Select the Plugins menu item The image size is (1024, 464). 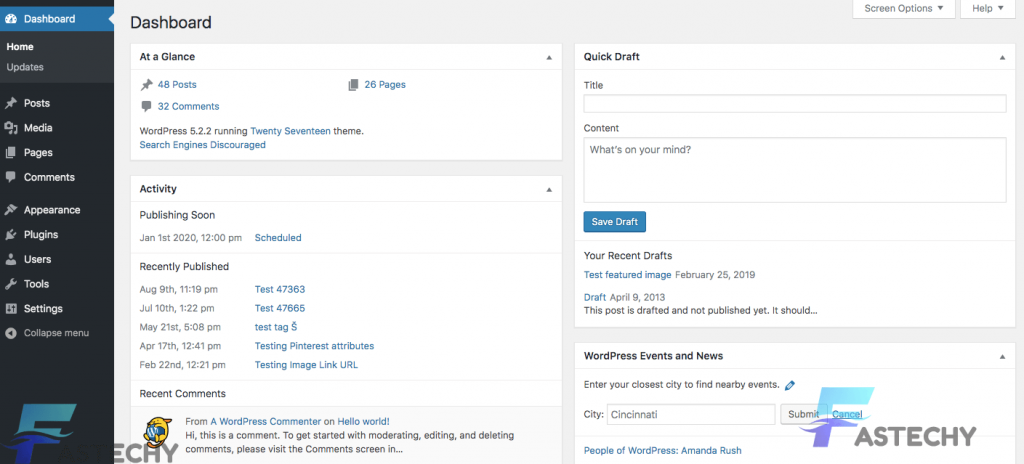pyautogui.click(x=41, y=235)
